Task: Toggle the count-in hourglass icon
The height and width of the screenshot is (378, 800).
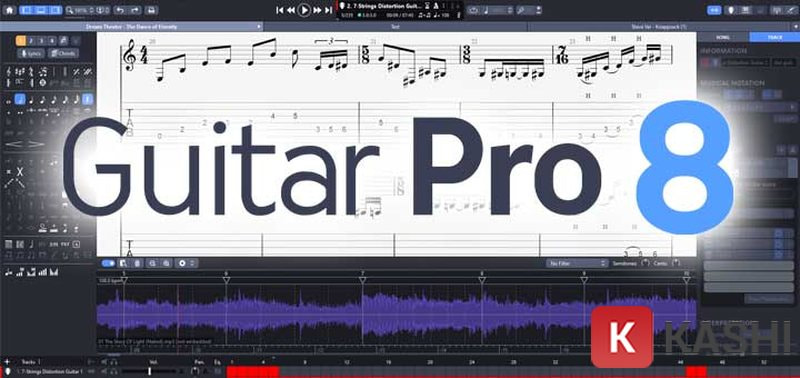Action: point(427,7)
